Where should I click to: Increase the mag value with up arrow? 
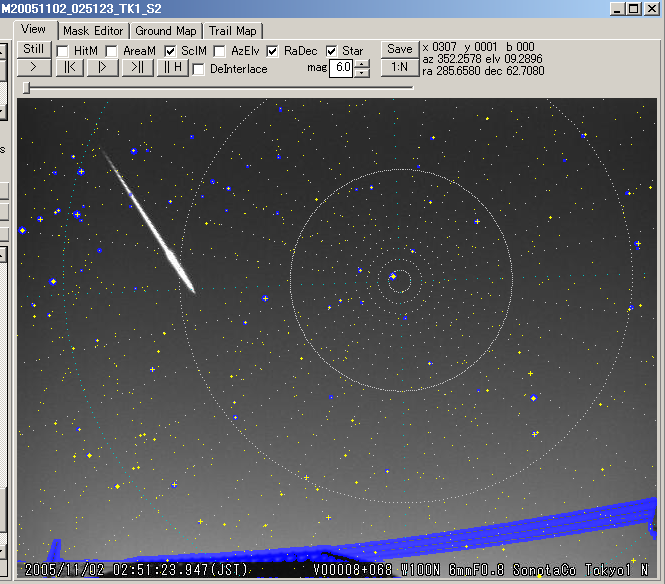[362, 63]
